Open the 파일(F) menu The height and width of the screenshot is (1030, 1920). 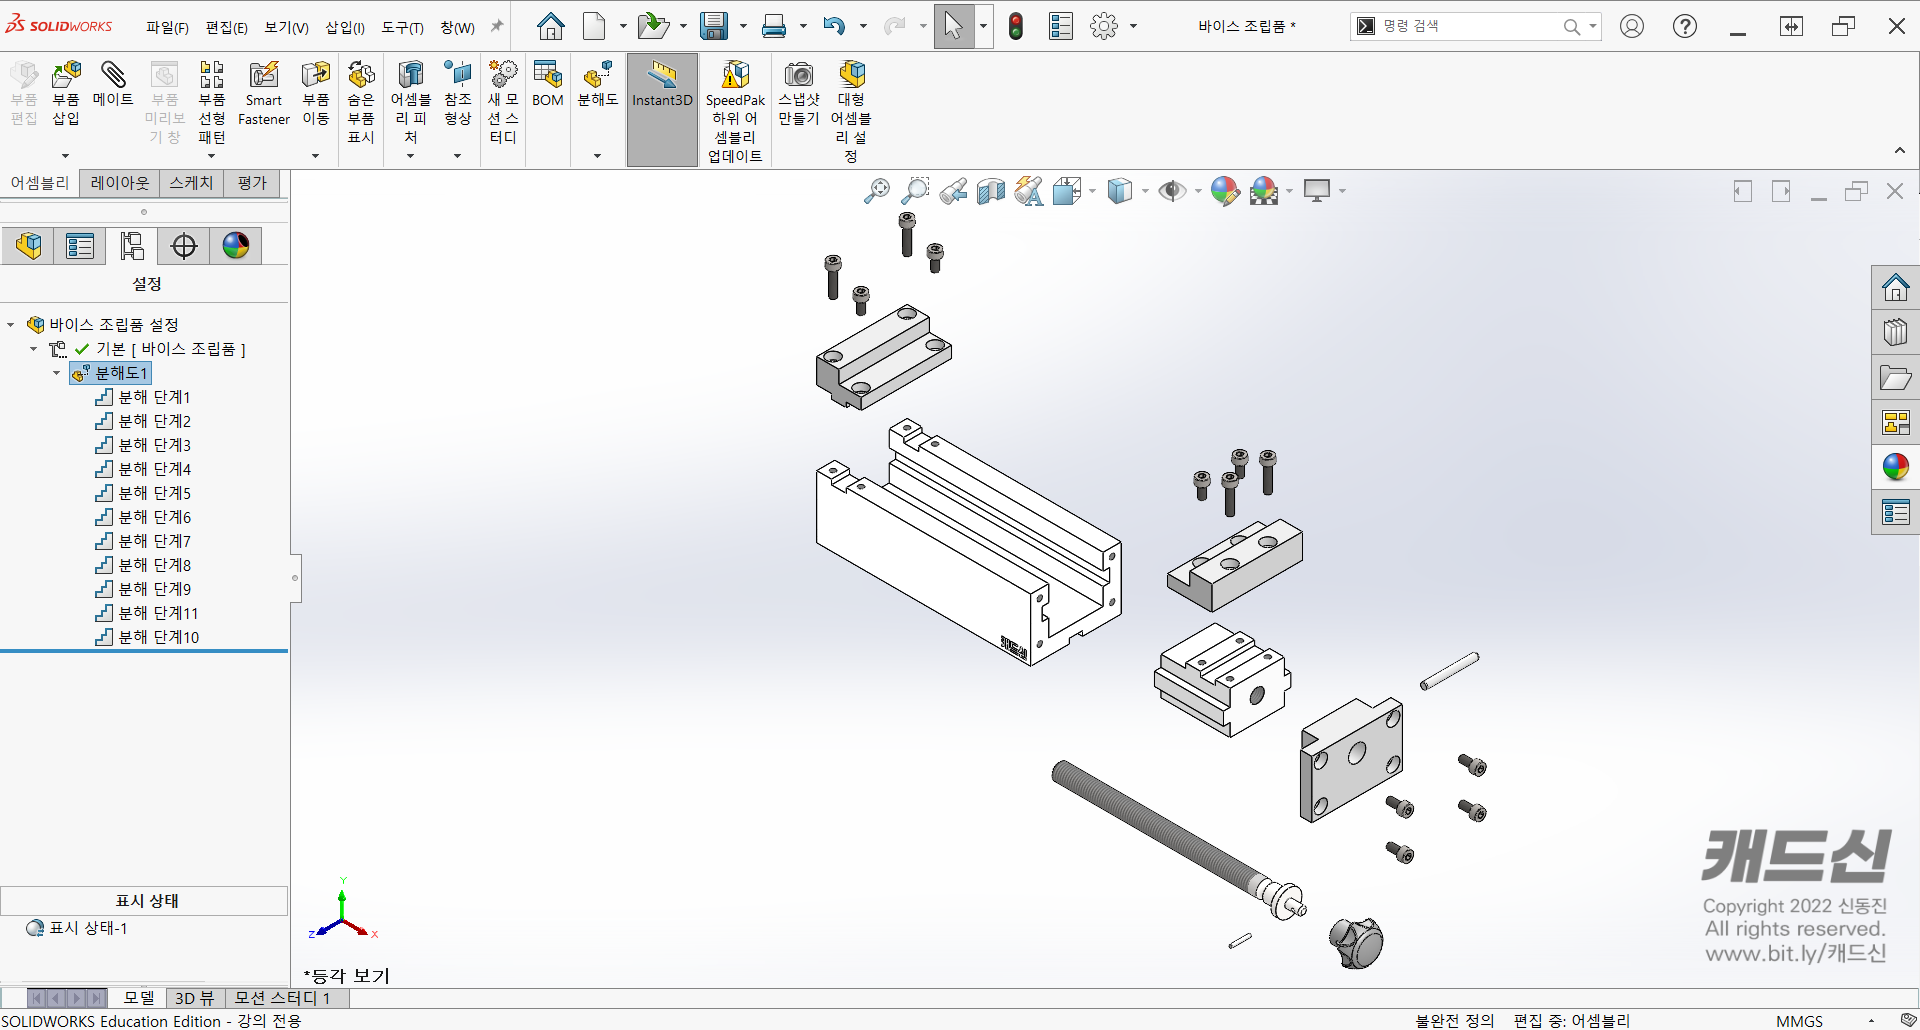167,28
